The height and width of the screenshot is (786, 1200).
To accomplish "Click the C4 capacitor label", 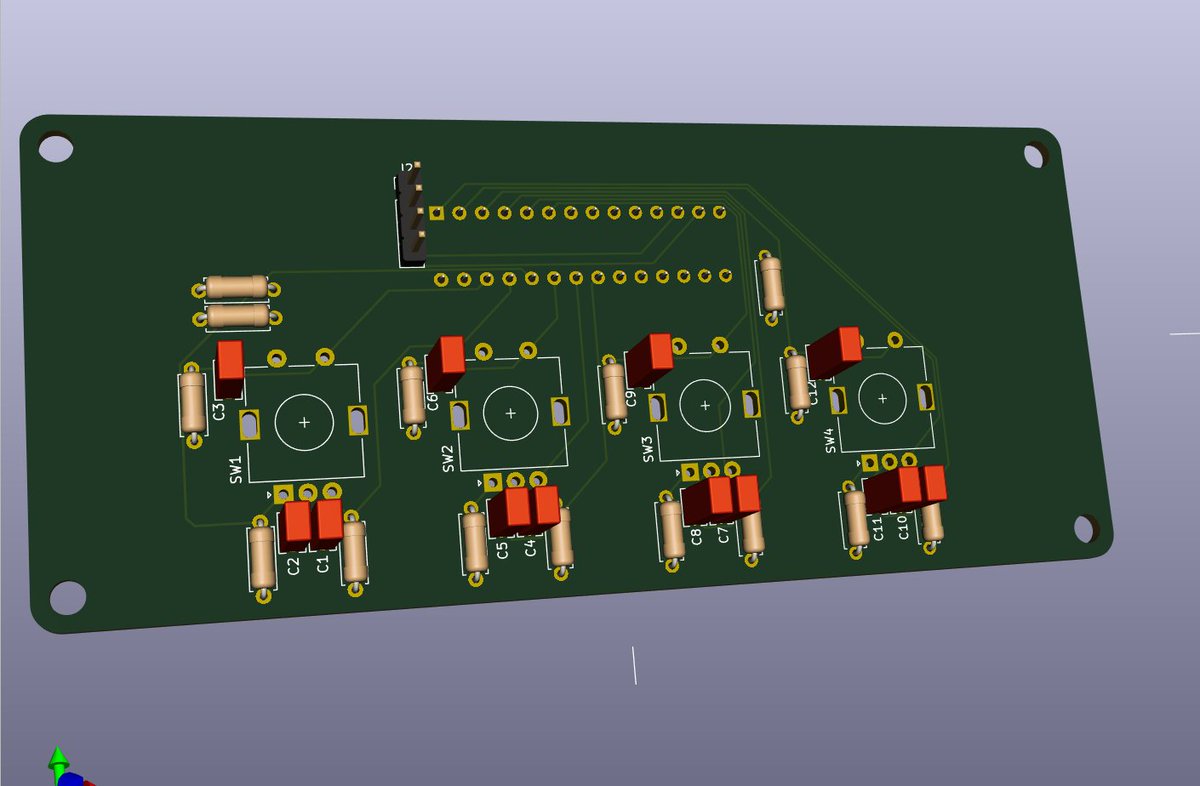I will (x=530, y=547).
